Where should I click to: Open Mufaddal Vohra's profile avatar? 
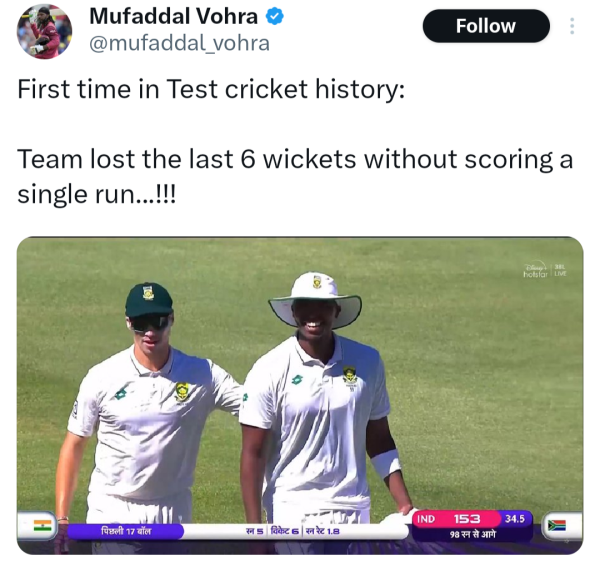[x=44, y=31]
